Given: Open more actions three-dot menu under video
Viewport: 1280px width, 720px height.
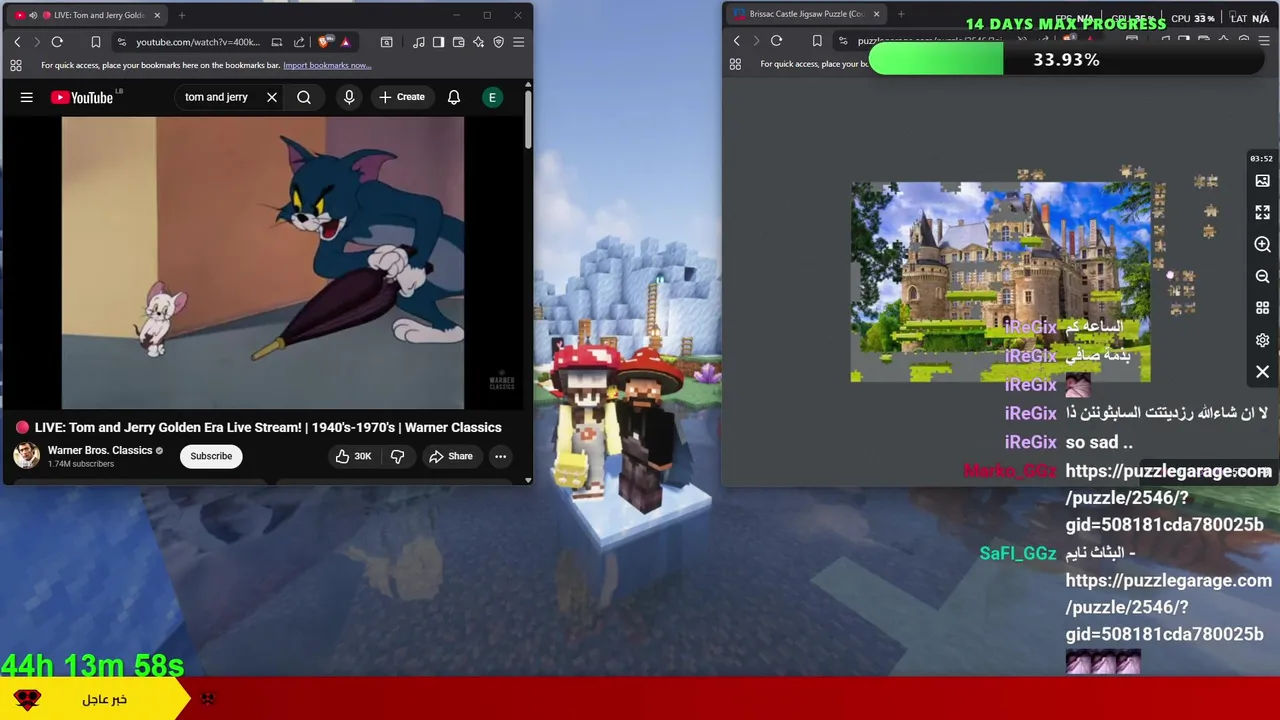Looking at the screenshot, I should (x=500, y=456).
